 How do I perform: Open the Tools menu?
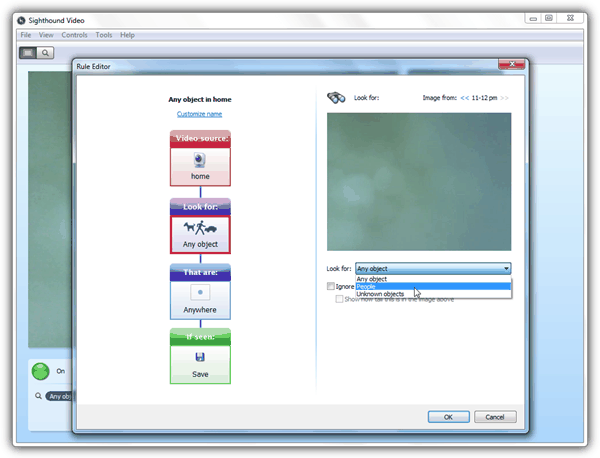(x=104, y=35)
